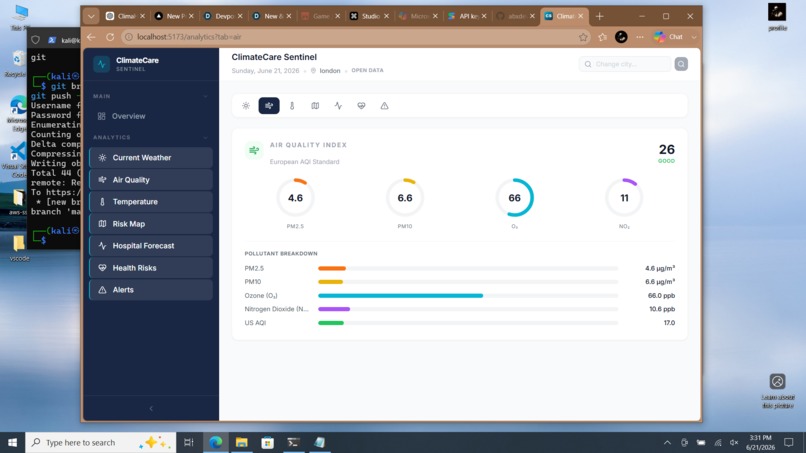Click the map icon tab
This screenshot has height=453, width=806.
coord(315,106)
